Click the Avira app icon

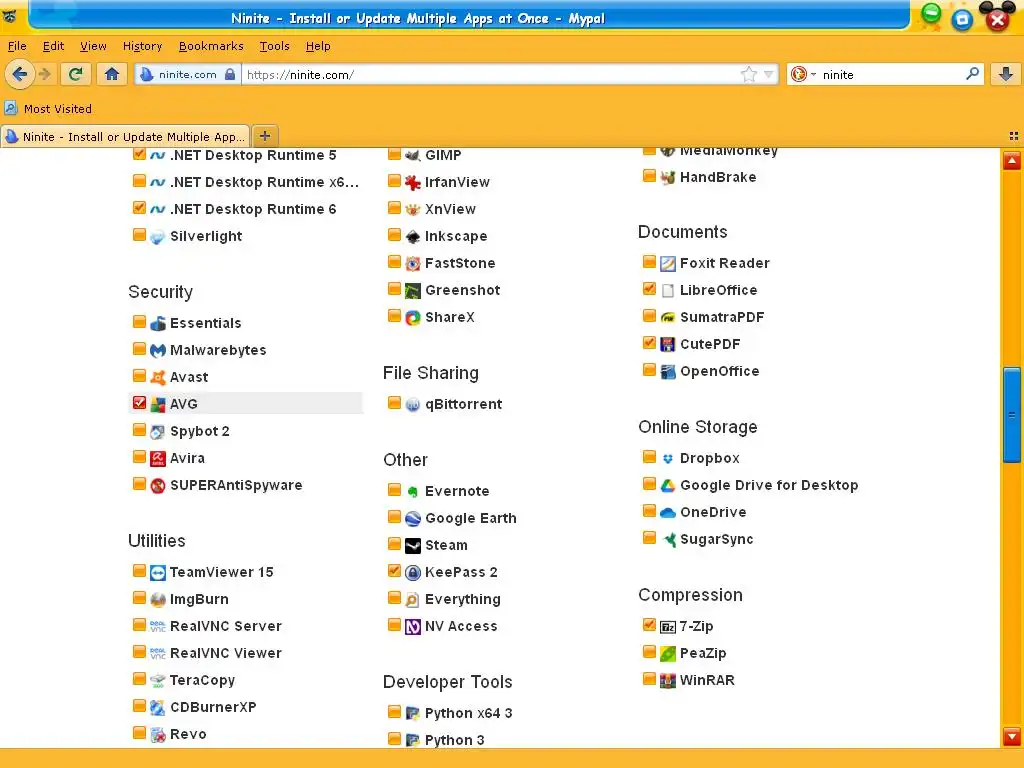pos(157,458)
